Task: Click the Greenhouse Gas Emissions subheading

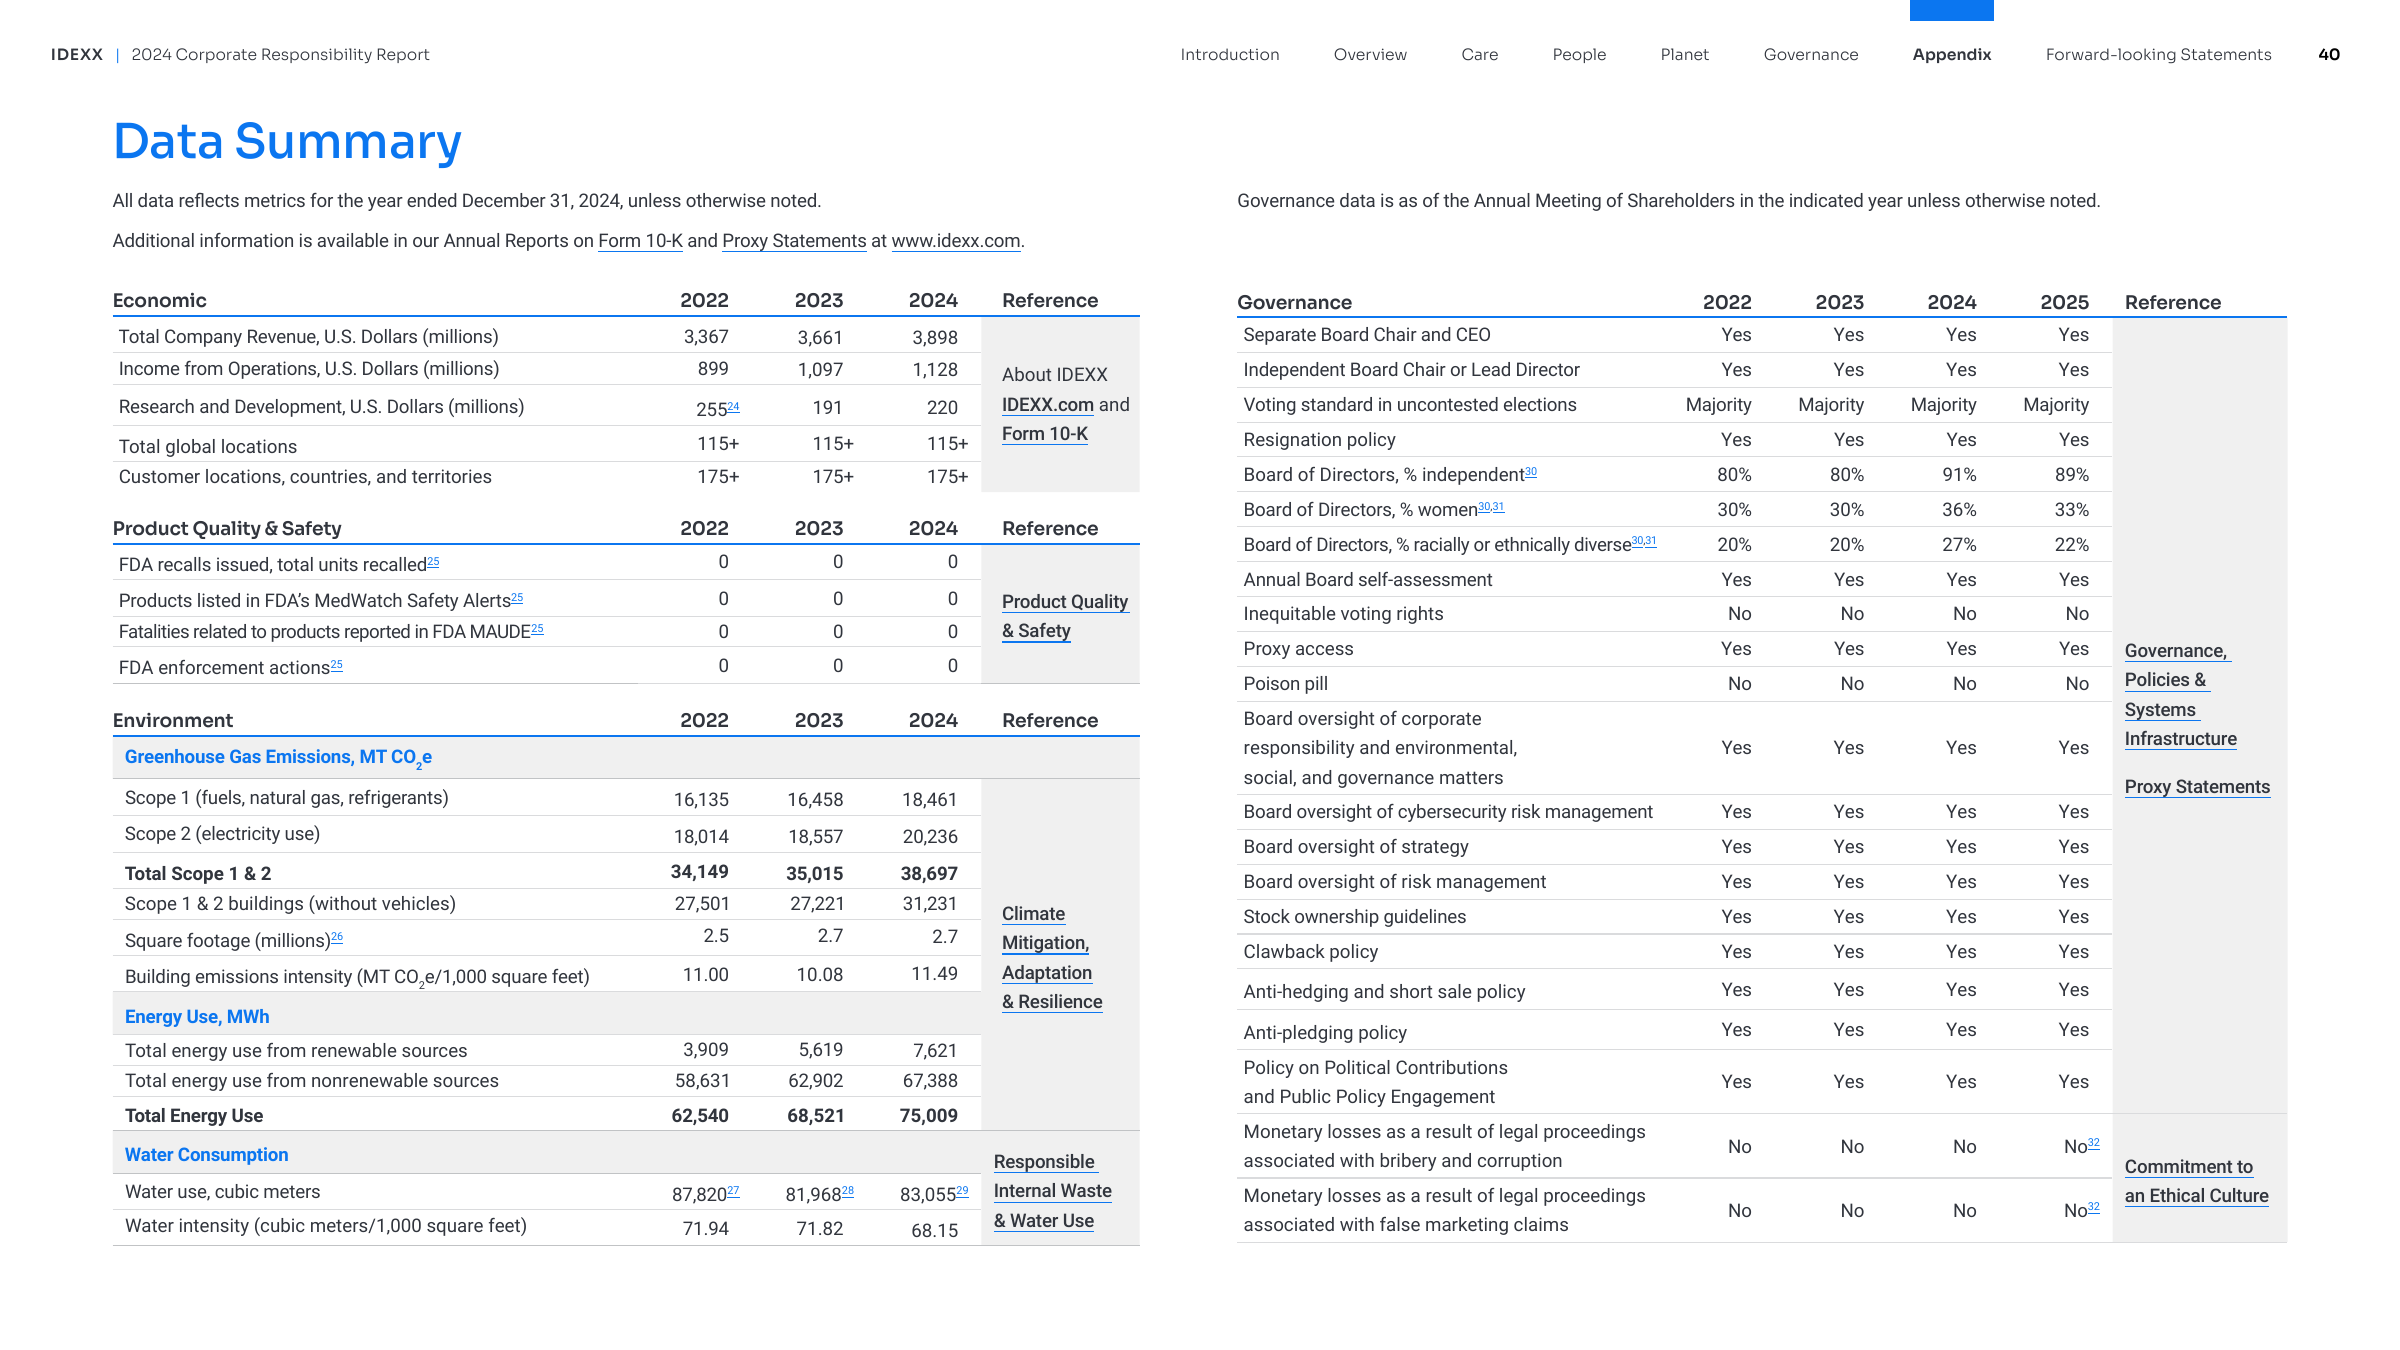Action: click(278, 758)
